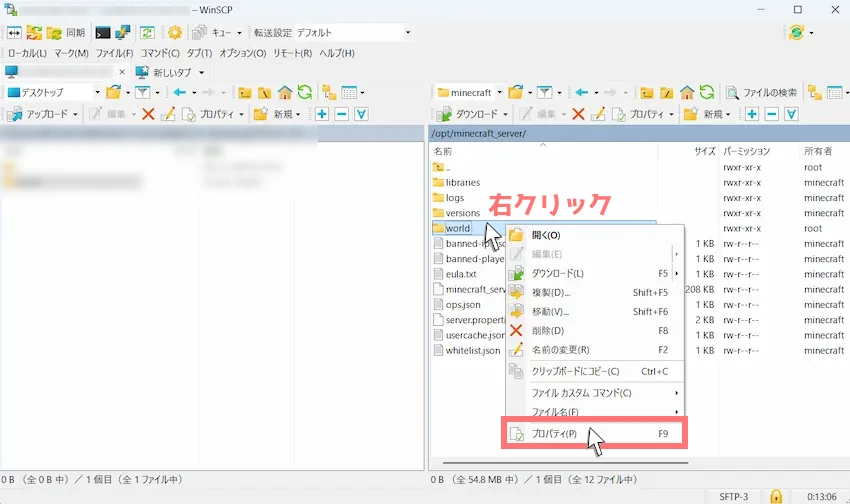This screenshot has width=850, height=504.
Task: Click remote panel home directory icon
Action: tap(687, 93)
